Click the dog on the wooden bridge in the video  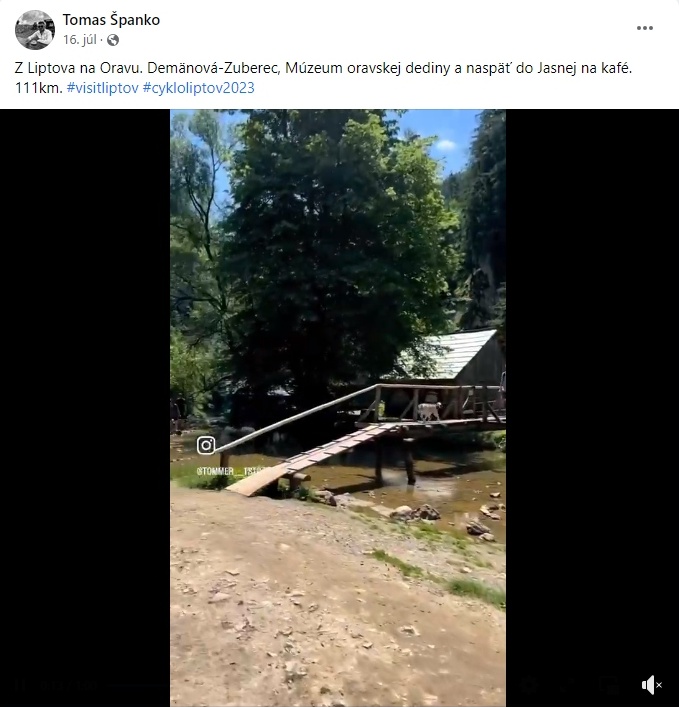[x=429, y=411]
